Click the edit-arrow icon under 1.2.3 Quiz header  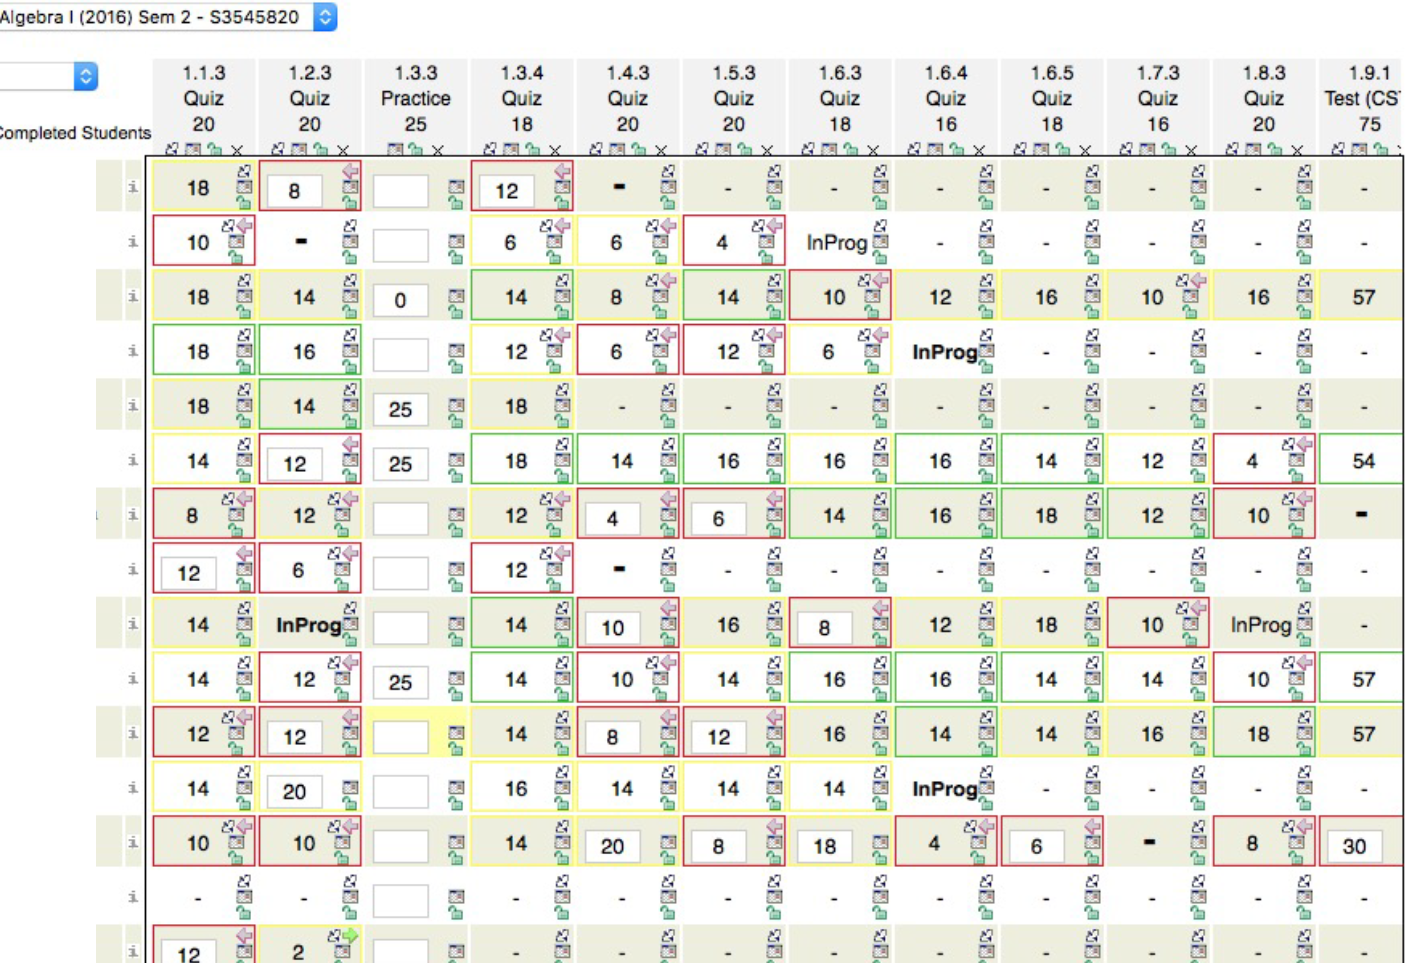pos(277,150)
